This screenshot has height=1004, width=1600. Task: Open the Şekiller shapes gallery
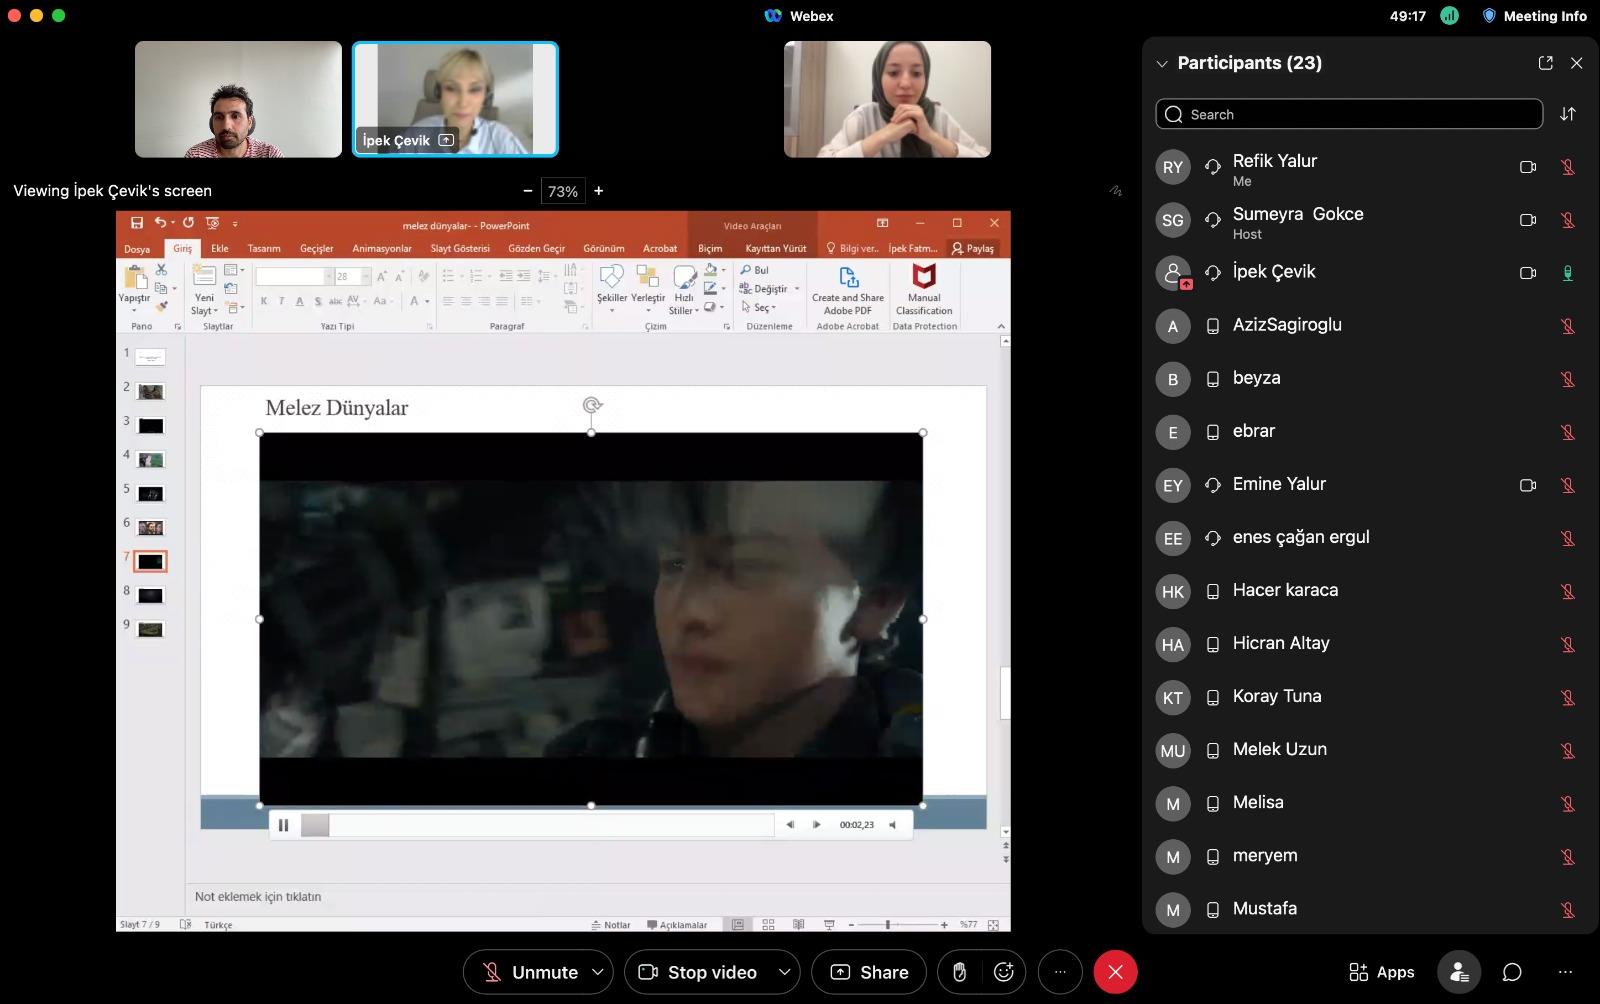[x=612, y=288]
